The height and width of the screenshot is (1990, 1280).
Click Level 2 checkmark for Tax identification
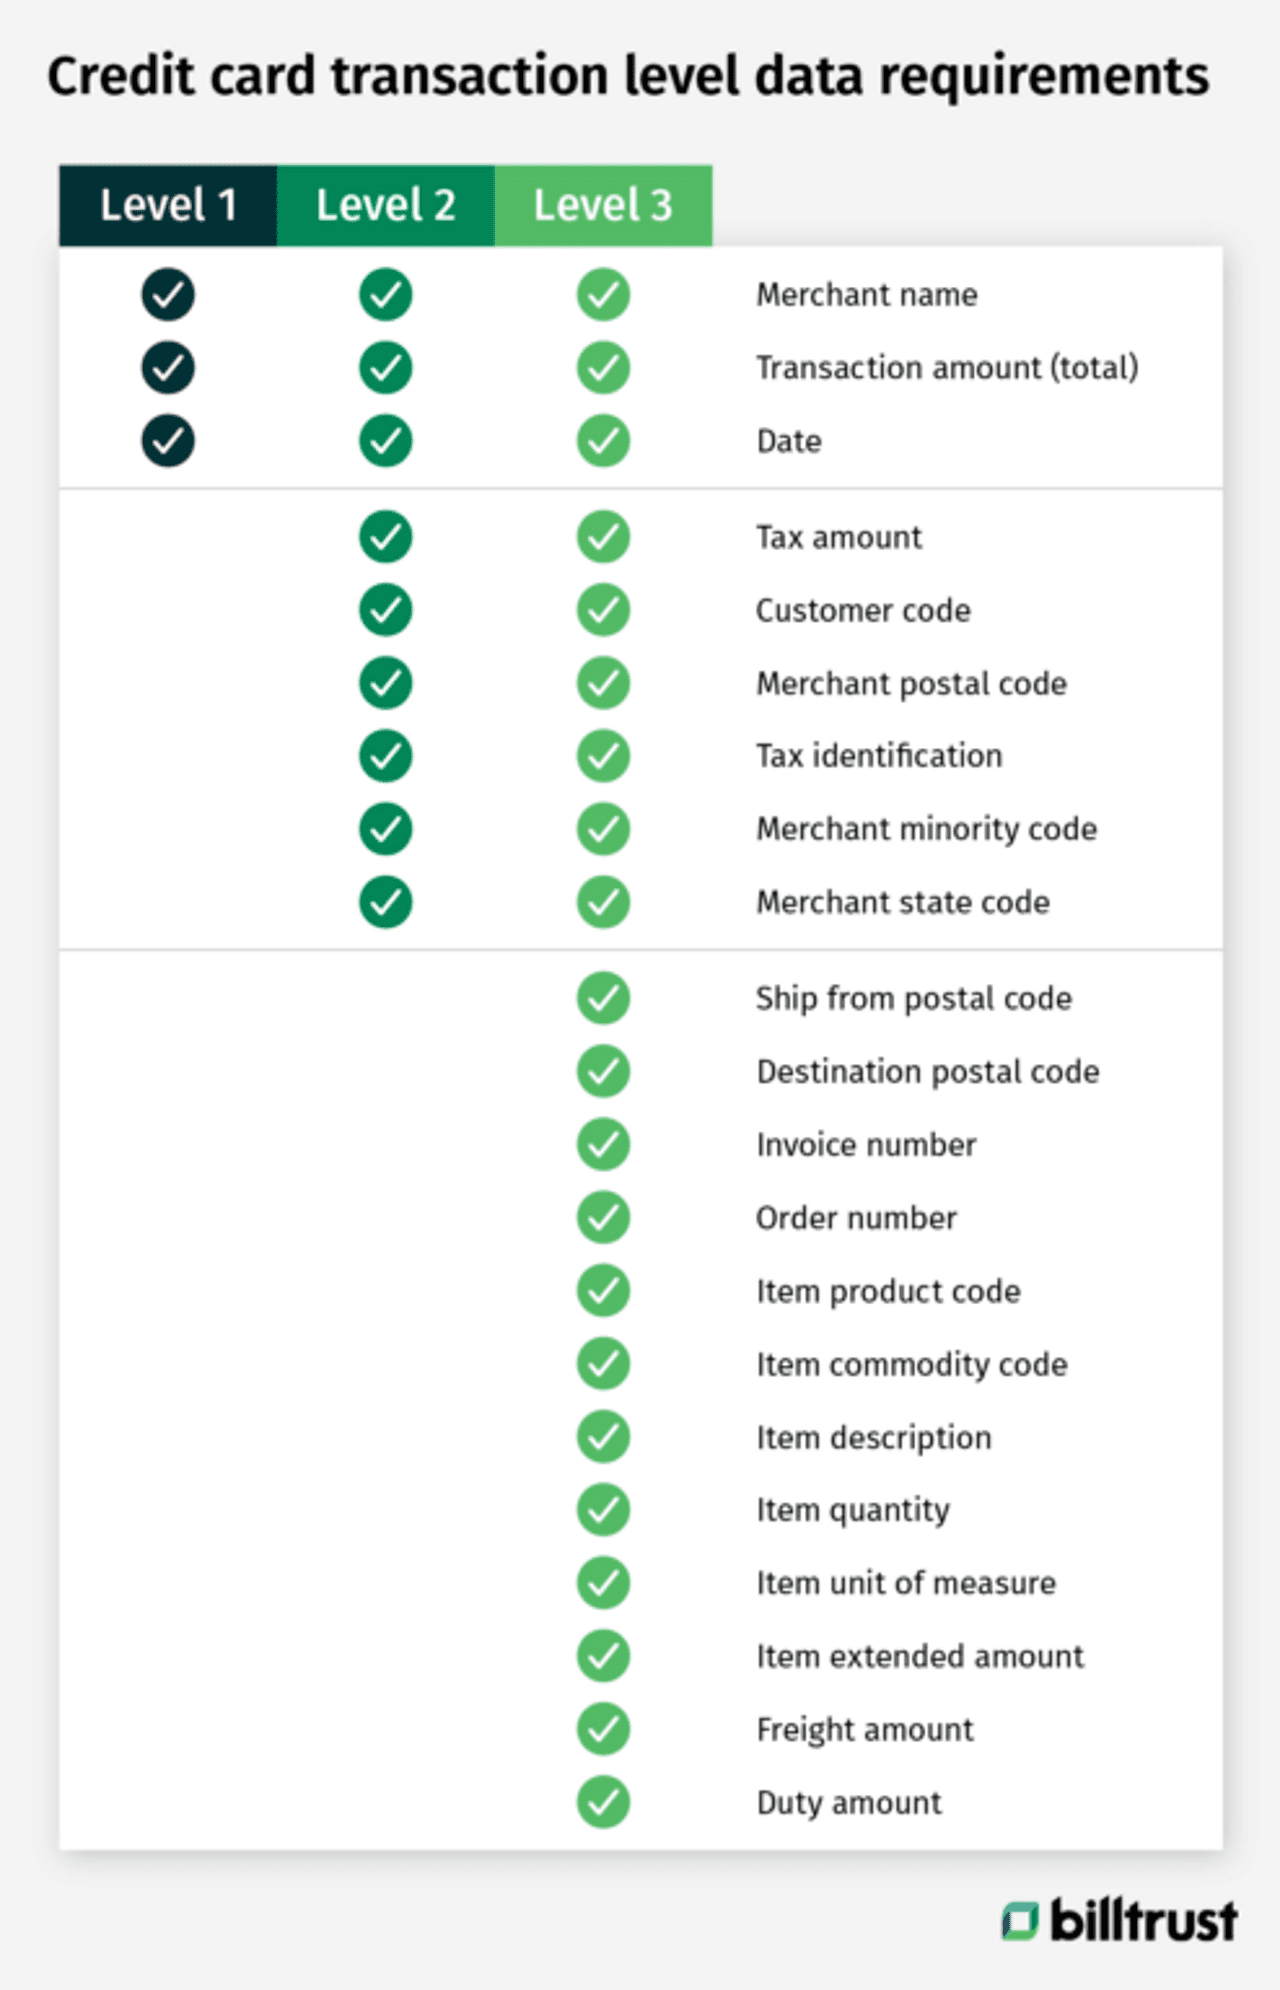tap(386, 756)
